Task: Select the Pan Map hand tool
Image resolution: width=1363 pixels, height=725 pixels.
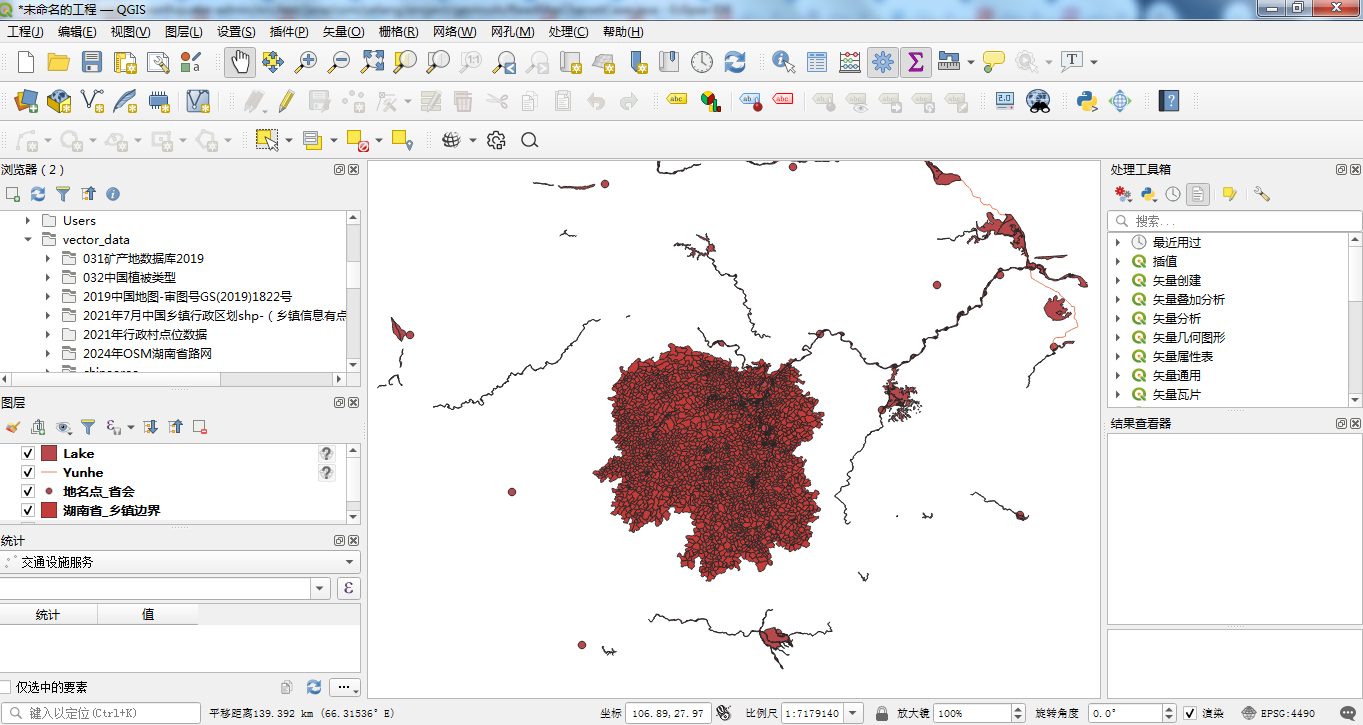Action: [240, 62]
